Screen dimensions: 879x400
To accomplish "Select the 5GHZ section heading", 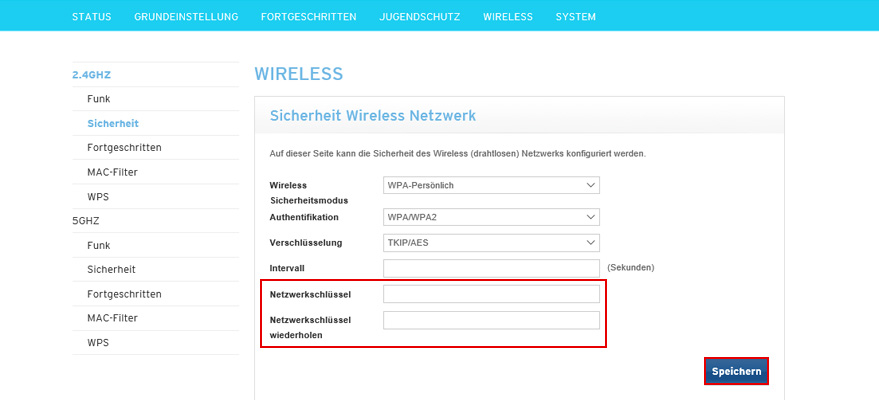I will tap(86, 220).
